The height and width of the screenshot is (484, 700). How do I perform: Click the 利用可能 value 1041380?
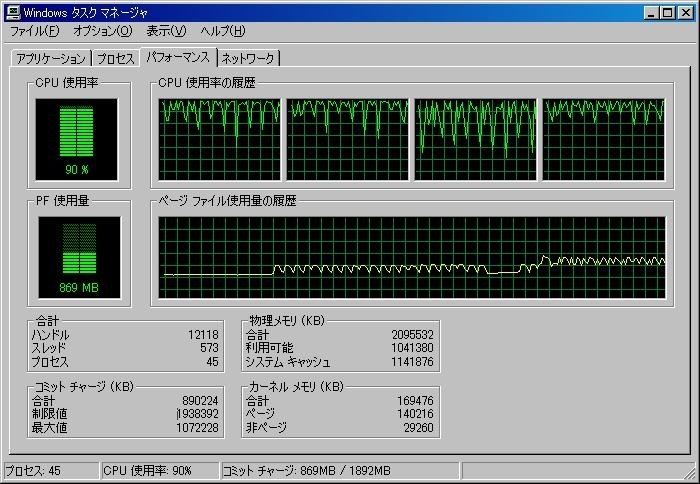[412, 347]
